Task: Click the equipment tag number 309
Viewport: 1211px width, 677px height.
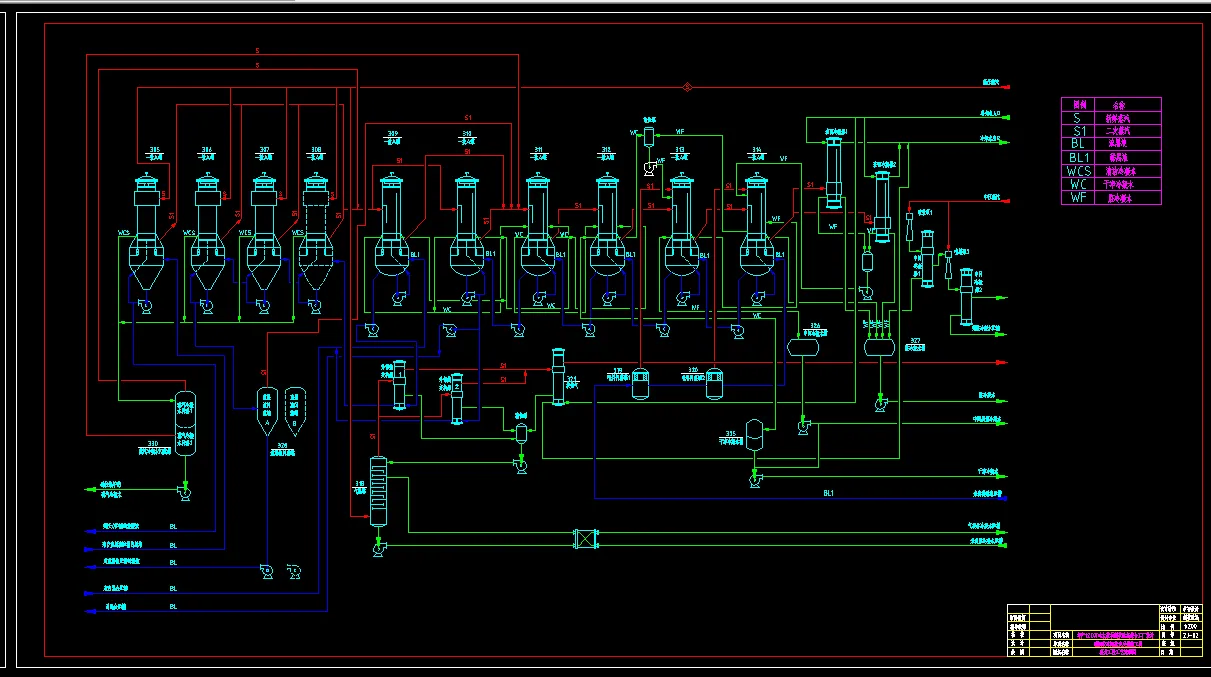Action: [392, 134]
